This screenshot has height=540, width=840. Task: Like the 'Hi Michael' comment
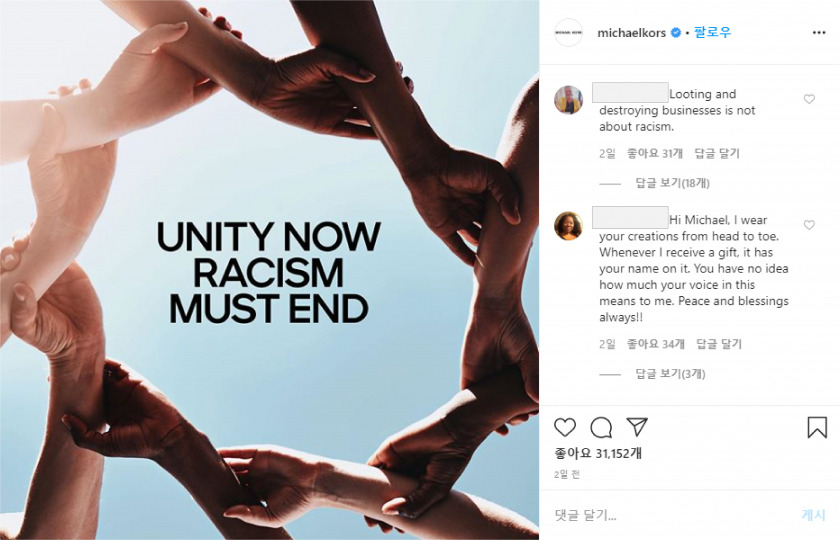809,225
